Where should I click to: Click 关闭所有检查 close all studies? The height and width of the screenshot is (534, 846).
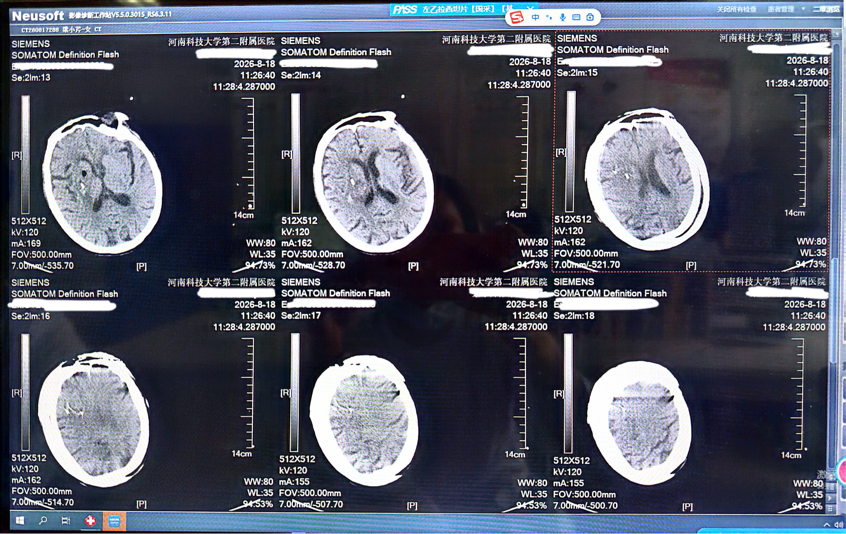[736, 9]
